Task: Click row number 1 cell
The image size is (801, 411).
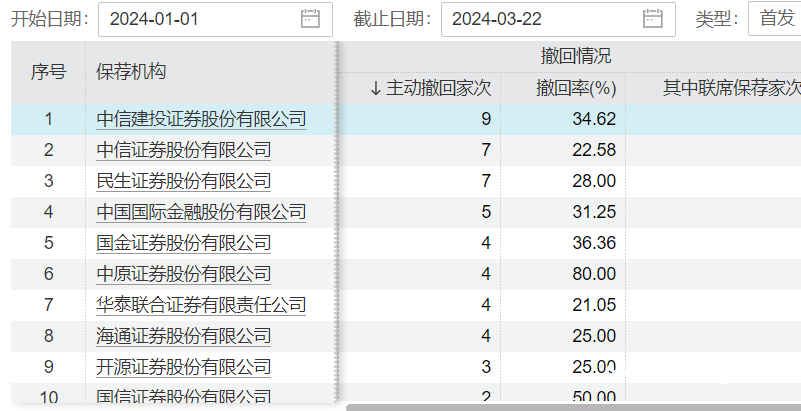Action: [x=49, y=119]
